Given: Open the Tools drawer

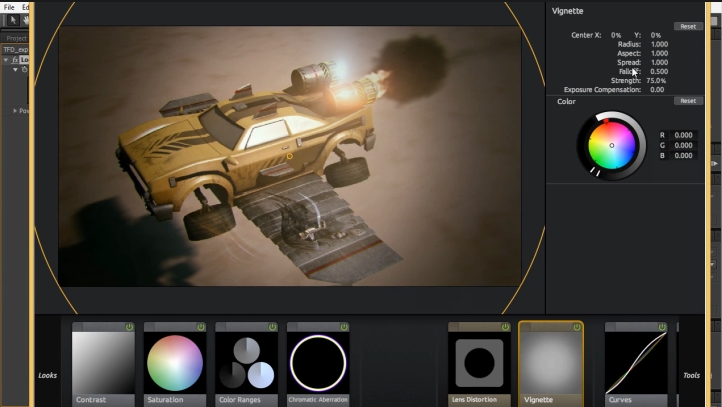Looking at the screenshot, I should 691,375.
